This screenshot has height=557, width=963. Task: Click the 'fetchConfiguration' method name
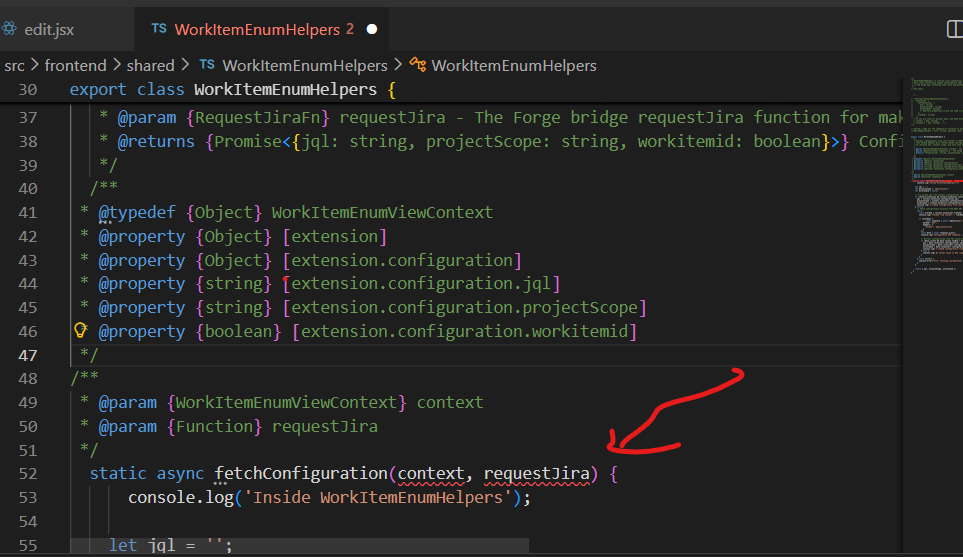click(x=301, y=473)
